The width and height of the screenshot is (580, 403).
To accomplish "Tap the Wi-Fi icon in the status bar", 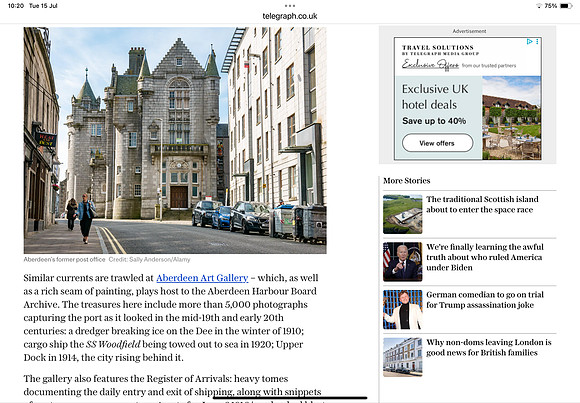I will [x=539, y=6].
